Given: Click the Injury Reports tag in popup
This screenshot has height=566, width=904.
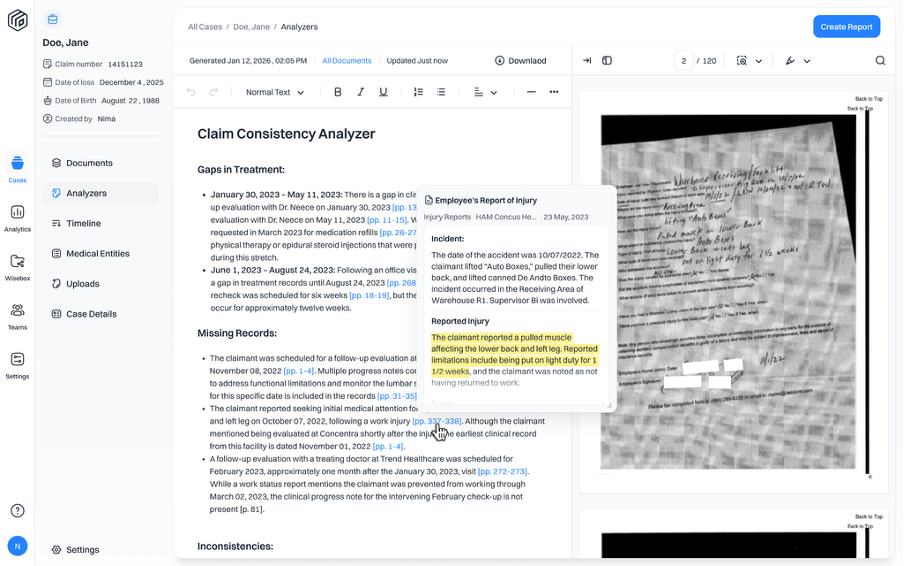Looking at the screenshot, I should click(x=447, y=217).
